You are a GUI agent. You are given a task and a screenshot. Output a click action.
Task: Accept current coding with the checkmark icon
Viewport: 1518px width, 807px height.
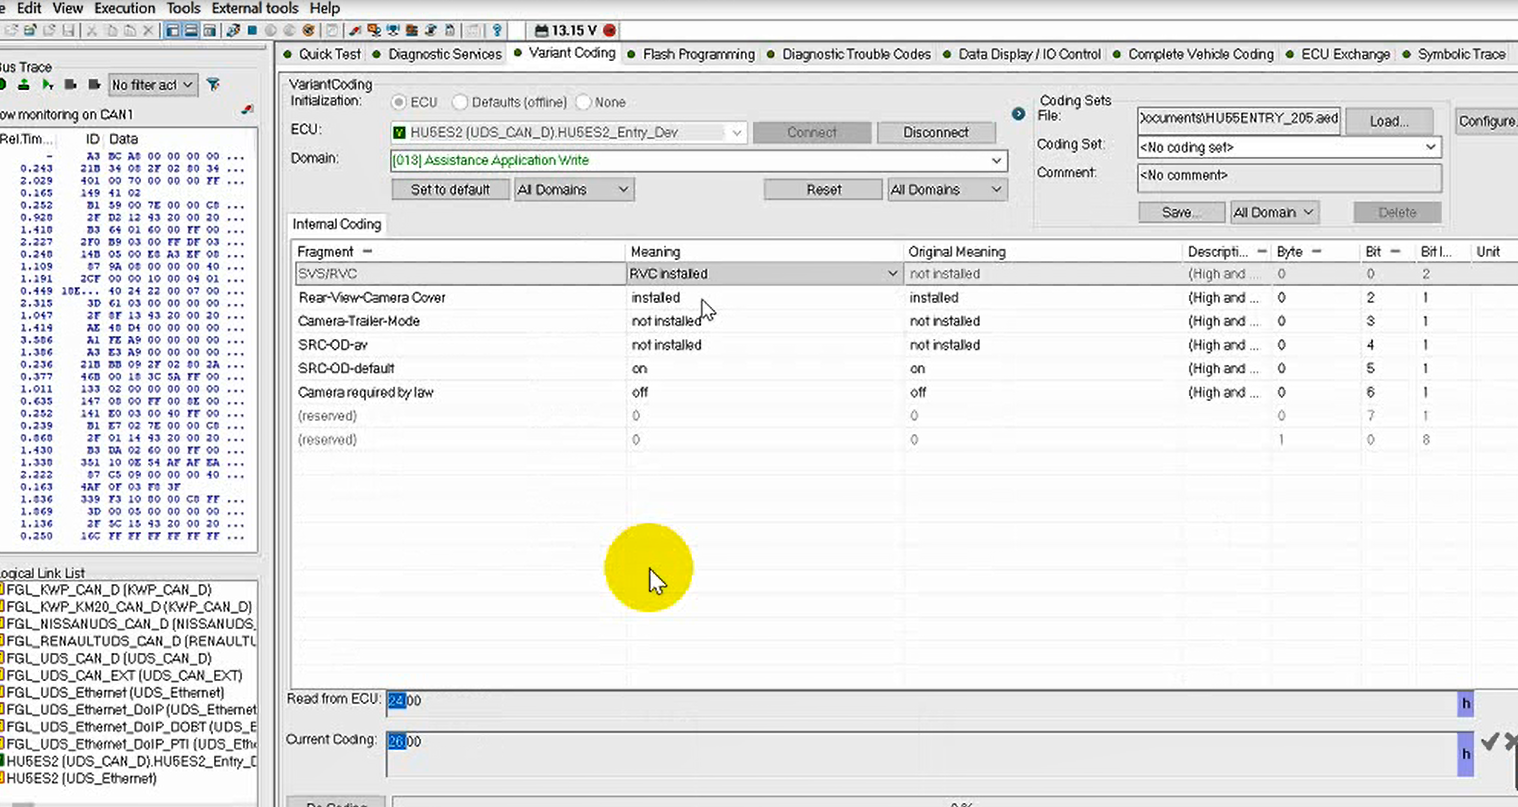1489,741
